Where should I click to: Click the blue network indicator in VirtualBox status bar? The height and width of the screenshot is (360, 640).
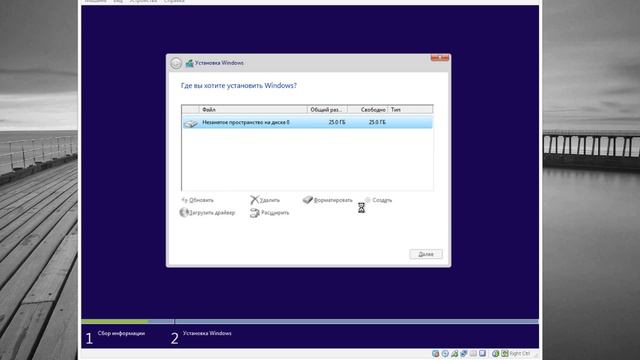coord(464,353)
